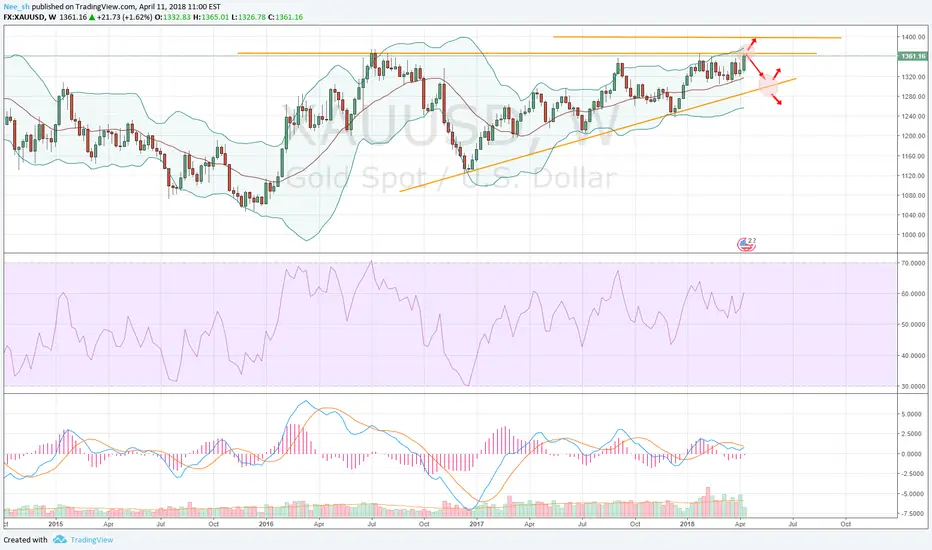Click the H:1365.01 high value
Screen dimensions: 932x550
point(211,17)
